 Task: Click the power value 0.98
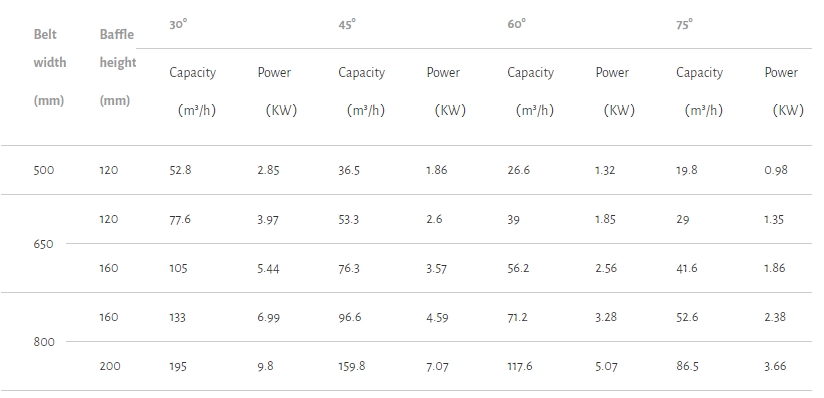776,170
